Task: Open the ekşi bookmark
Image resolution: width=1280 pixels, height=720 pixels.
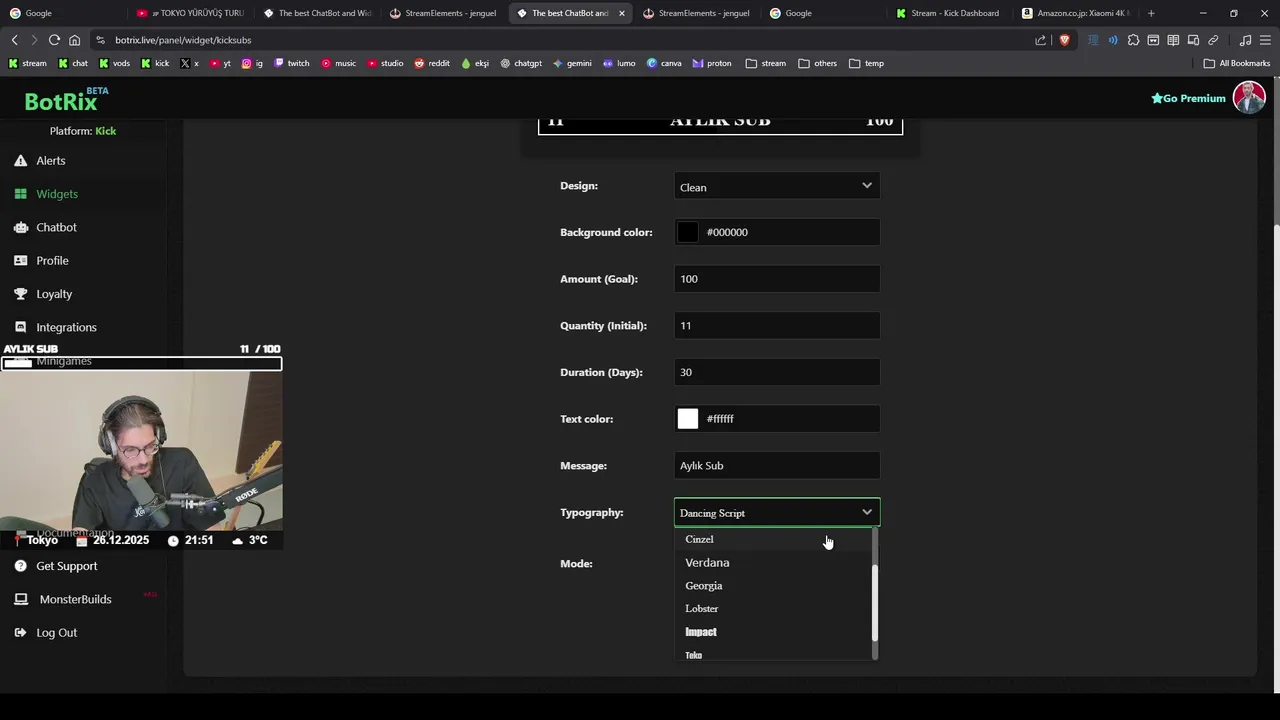Action: point(474,63)
